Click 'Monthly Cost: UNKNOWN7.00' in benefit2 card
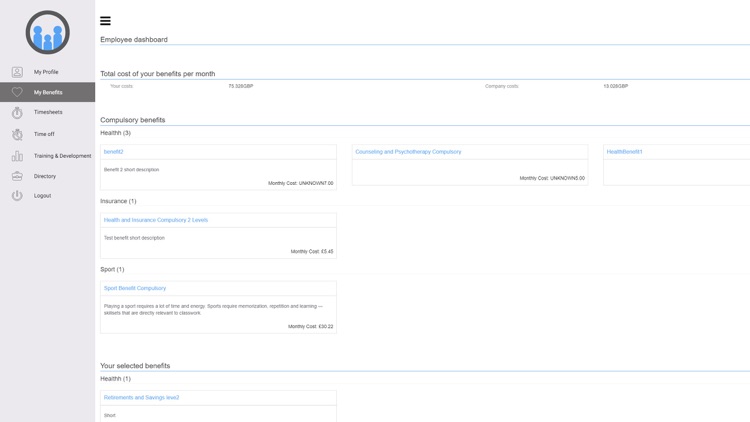The width and height of the screenshot is (750, 422). click(300, 183)
